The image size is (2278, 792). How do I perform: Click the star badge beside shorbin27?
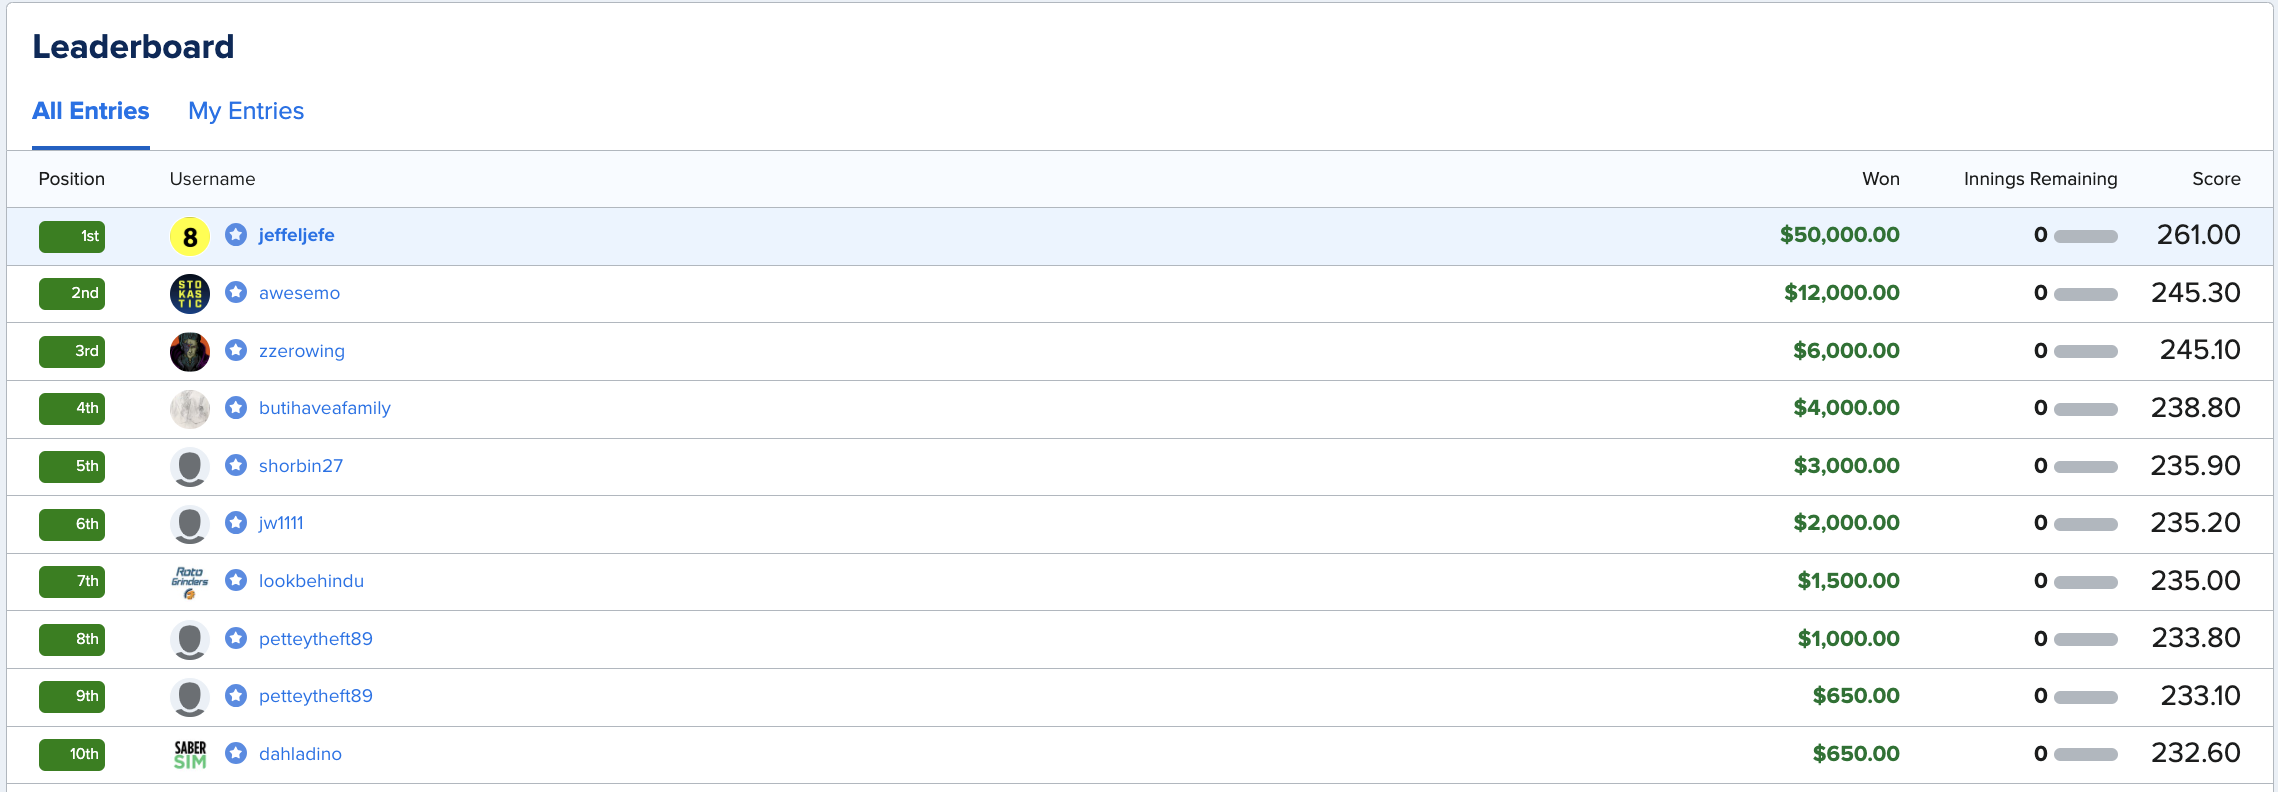[x=236, y=466]
